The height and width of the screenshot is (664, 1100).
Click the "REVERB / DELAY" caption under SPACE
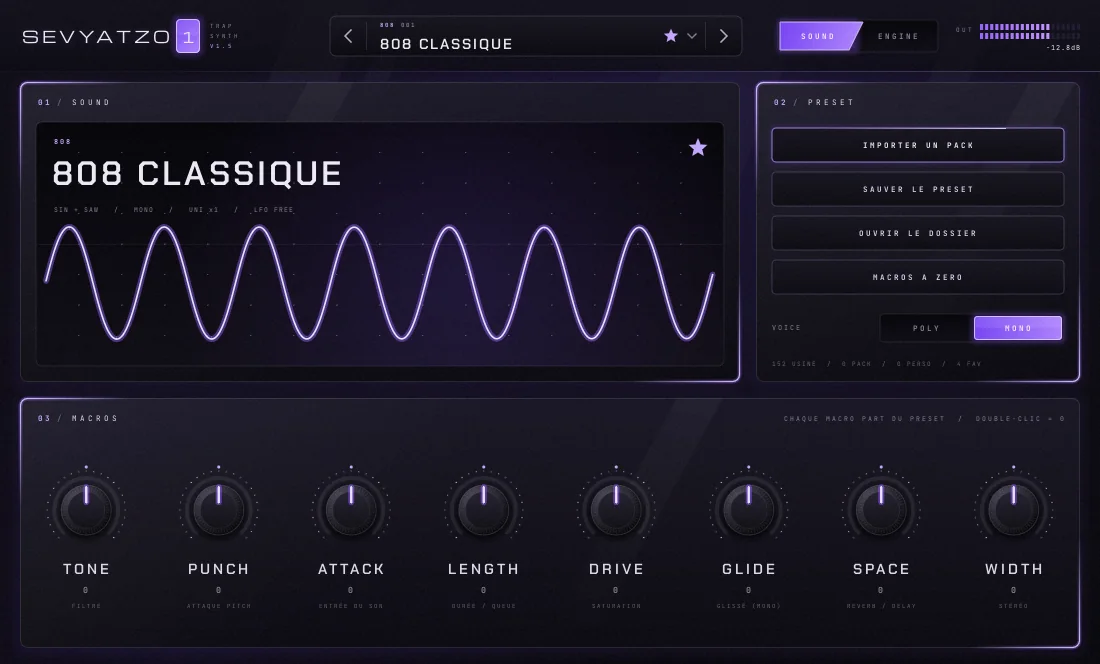pyautogui.click(x=881, y=606)
